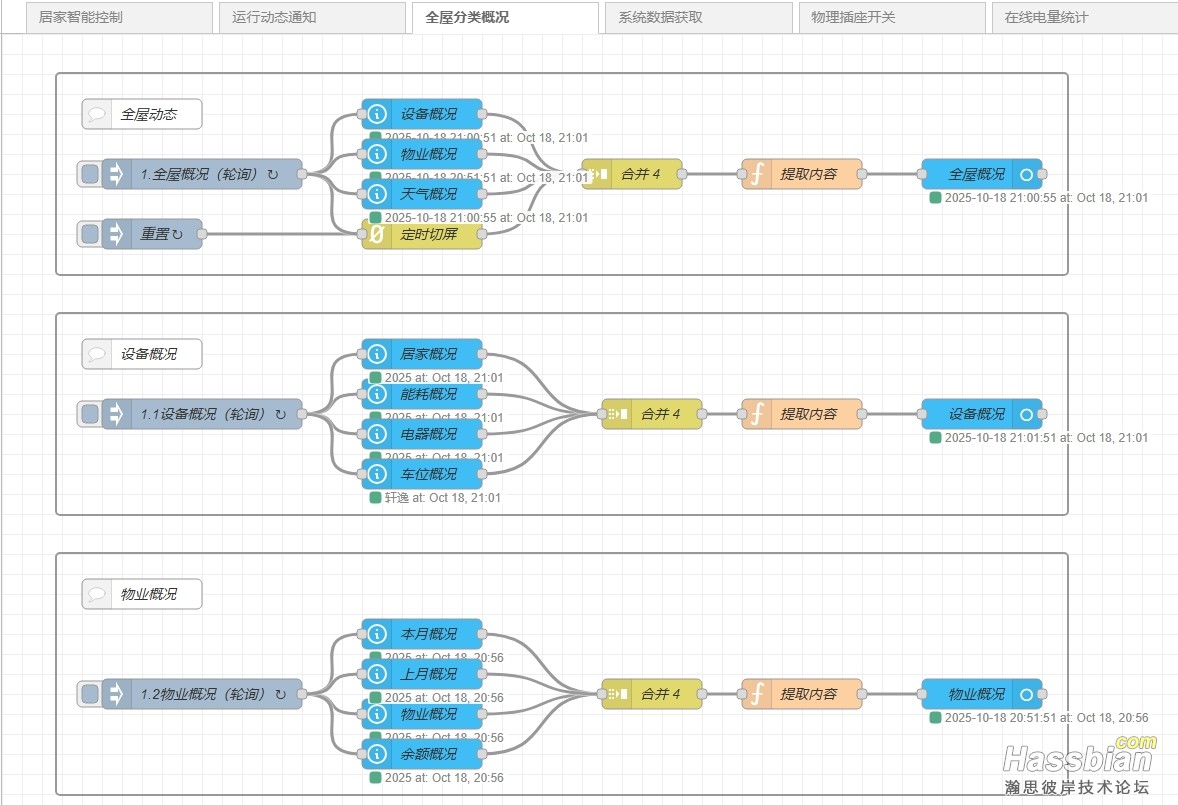Click the function icon on first 提取内容 node

pyautogui.click(x=757, y=174)
